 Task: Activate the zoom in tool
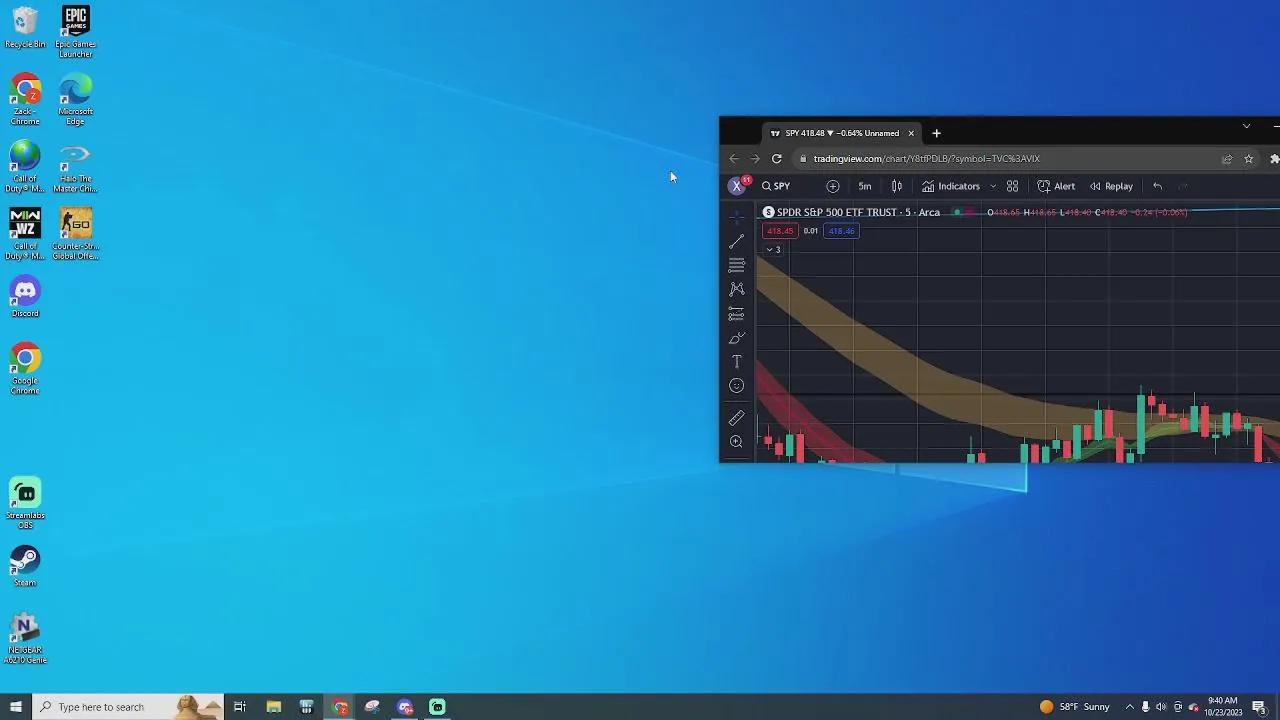(x=737, y=442)
